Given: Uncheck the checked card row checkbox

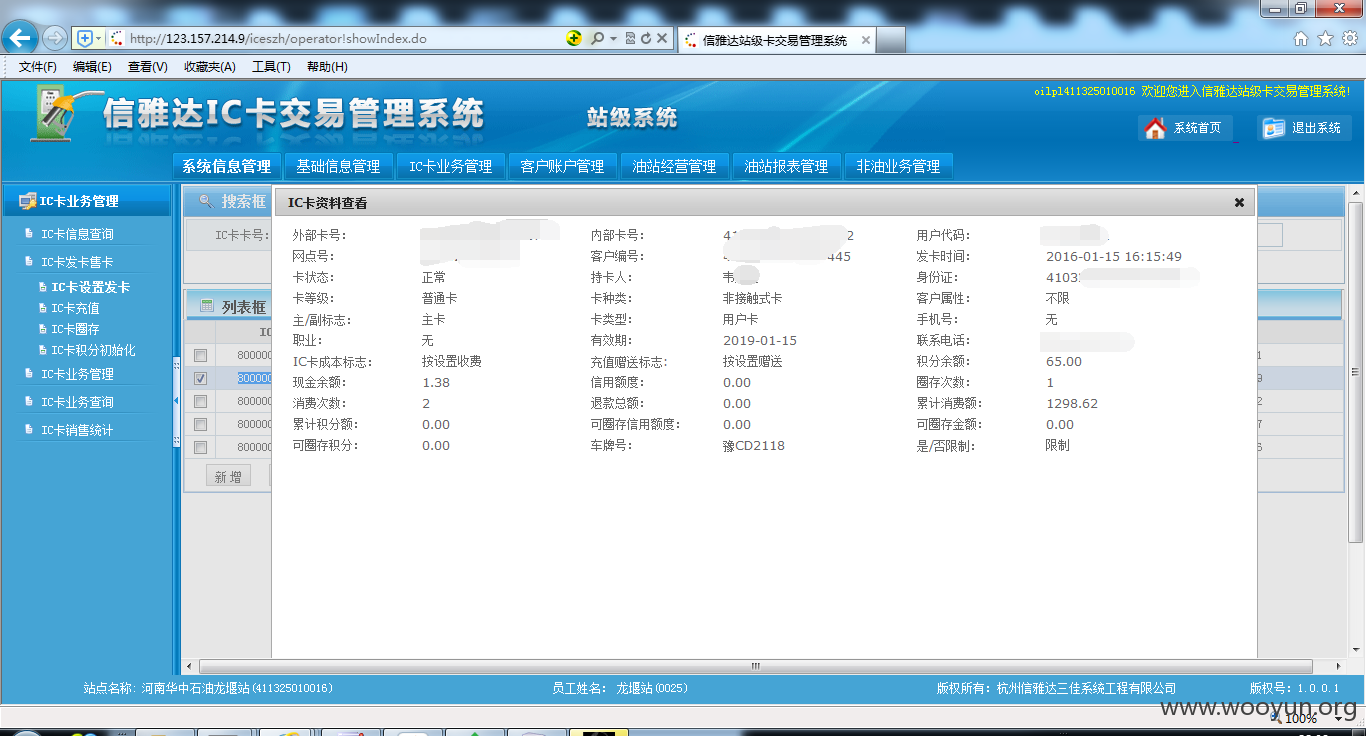Looking at the screenshot, I should [x=200, y=378].
